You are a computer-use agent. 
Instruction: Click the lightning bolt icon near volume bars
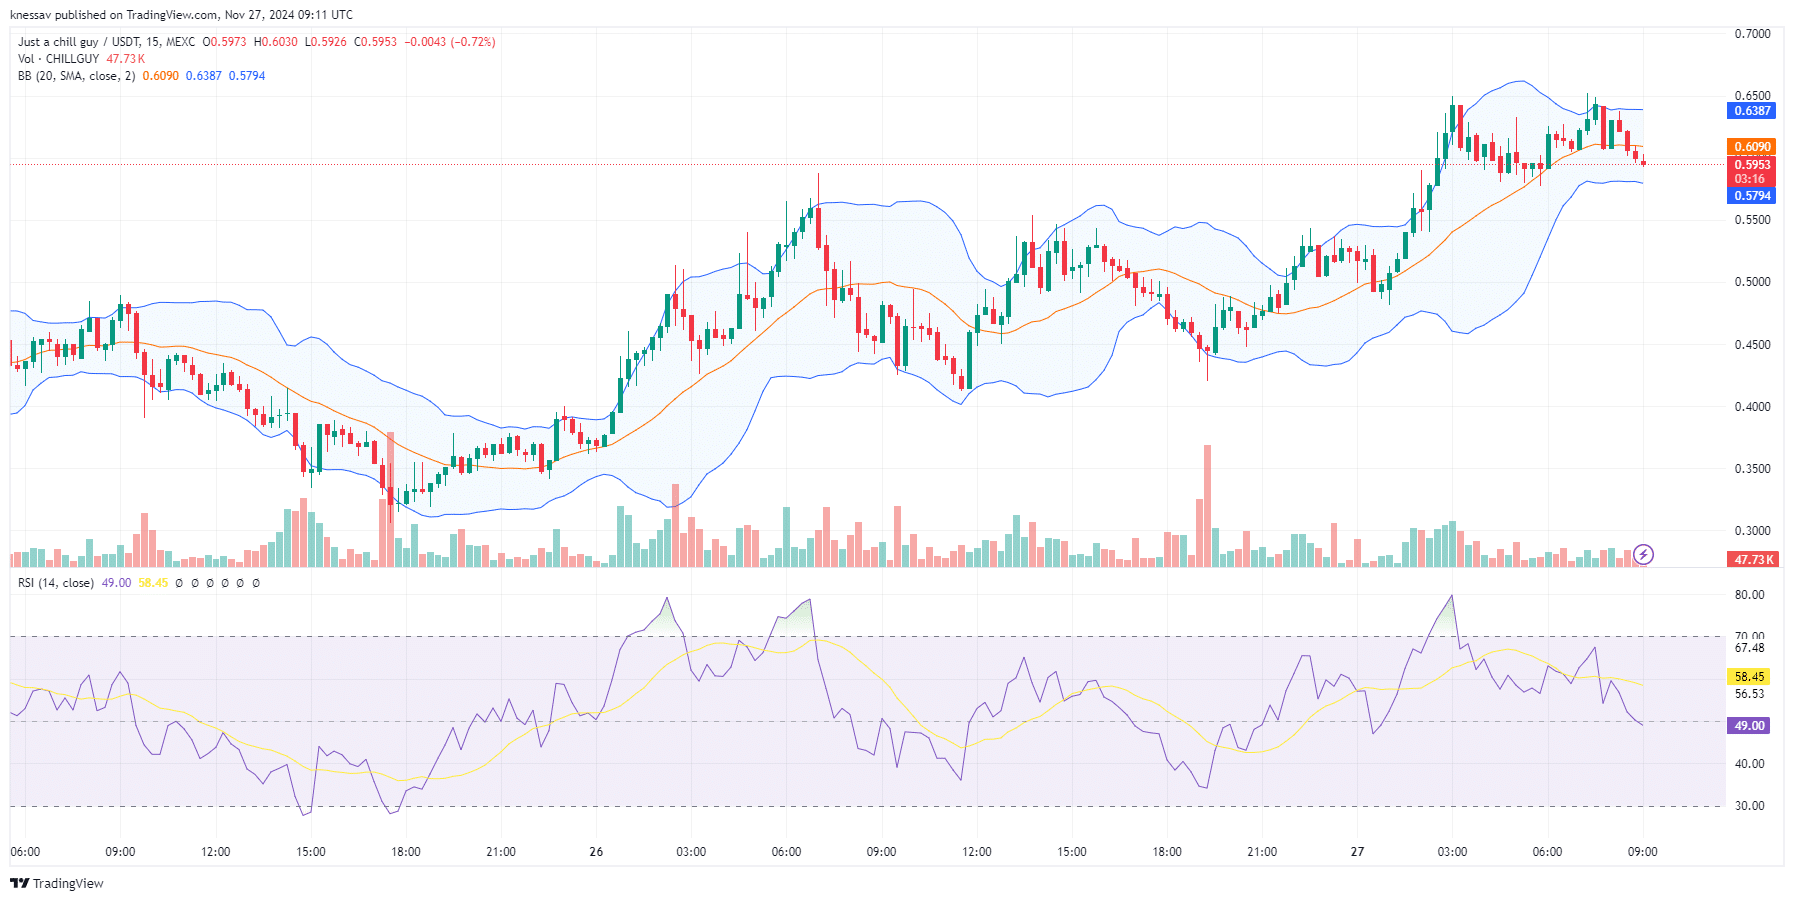pos(1643,554)
